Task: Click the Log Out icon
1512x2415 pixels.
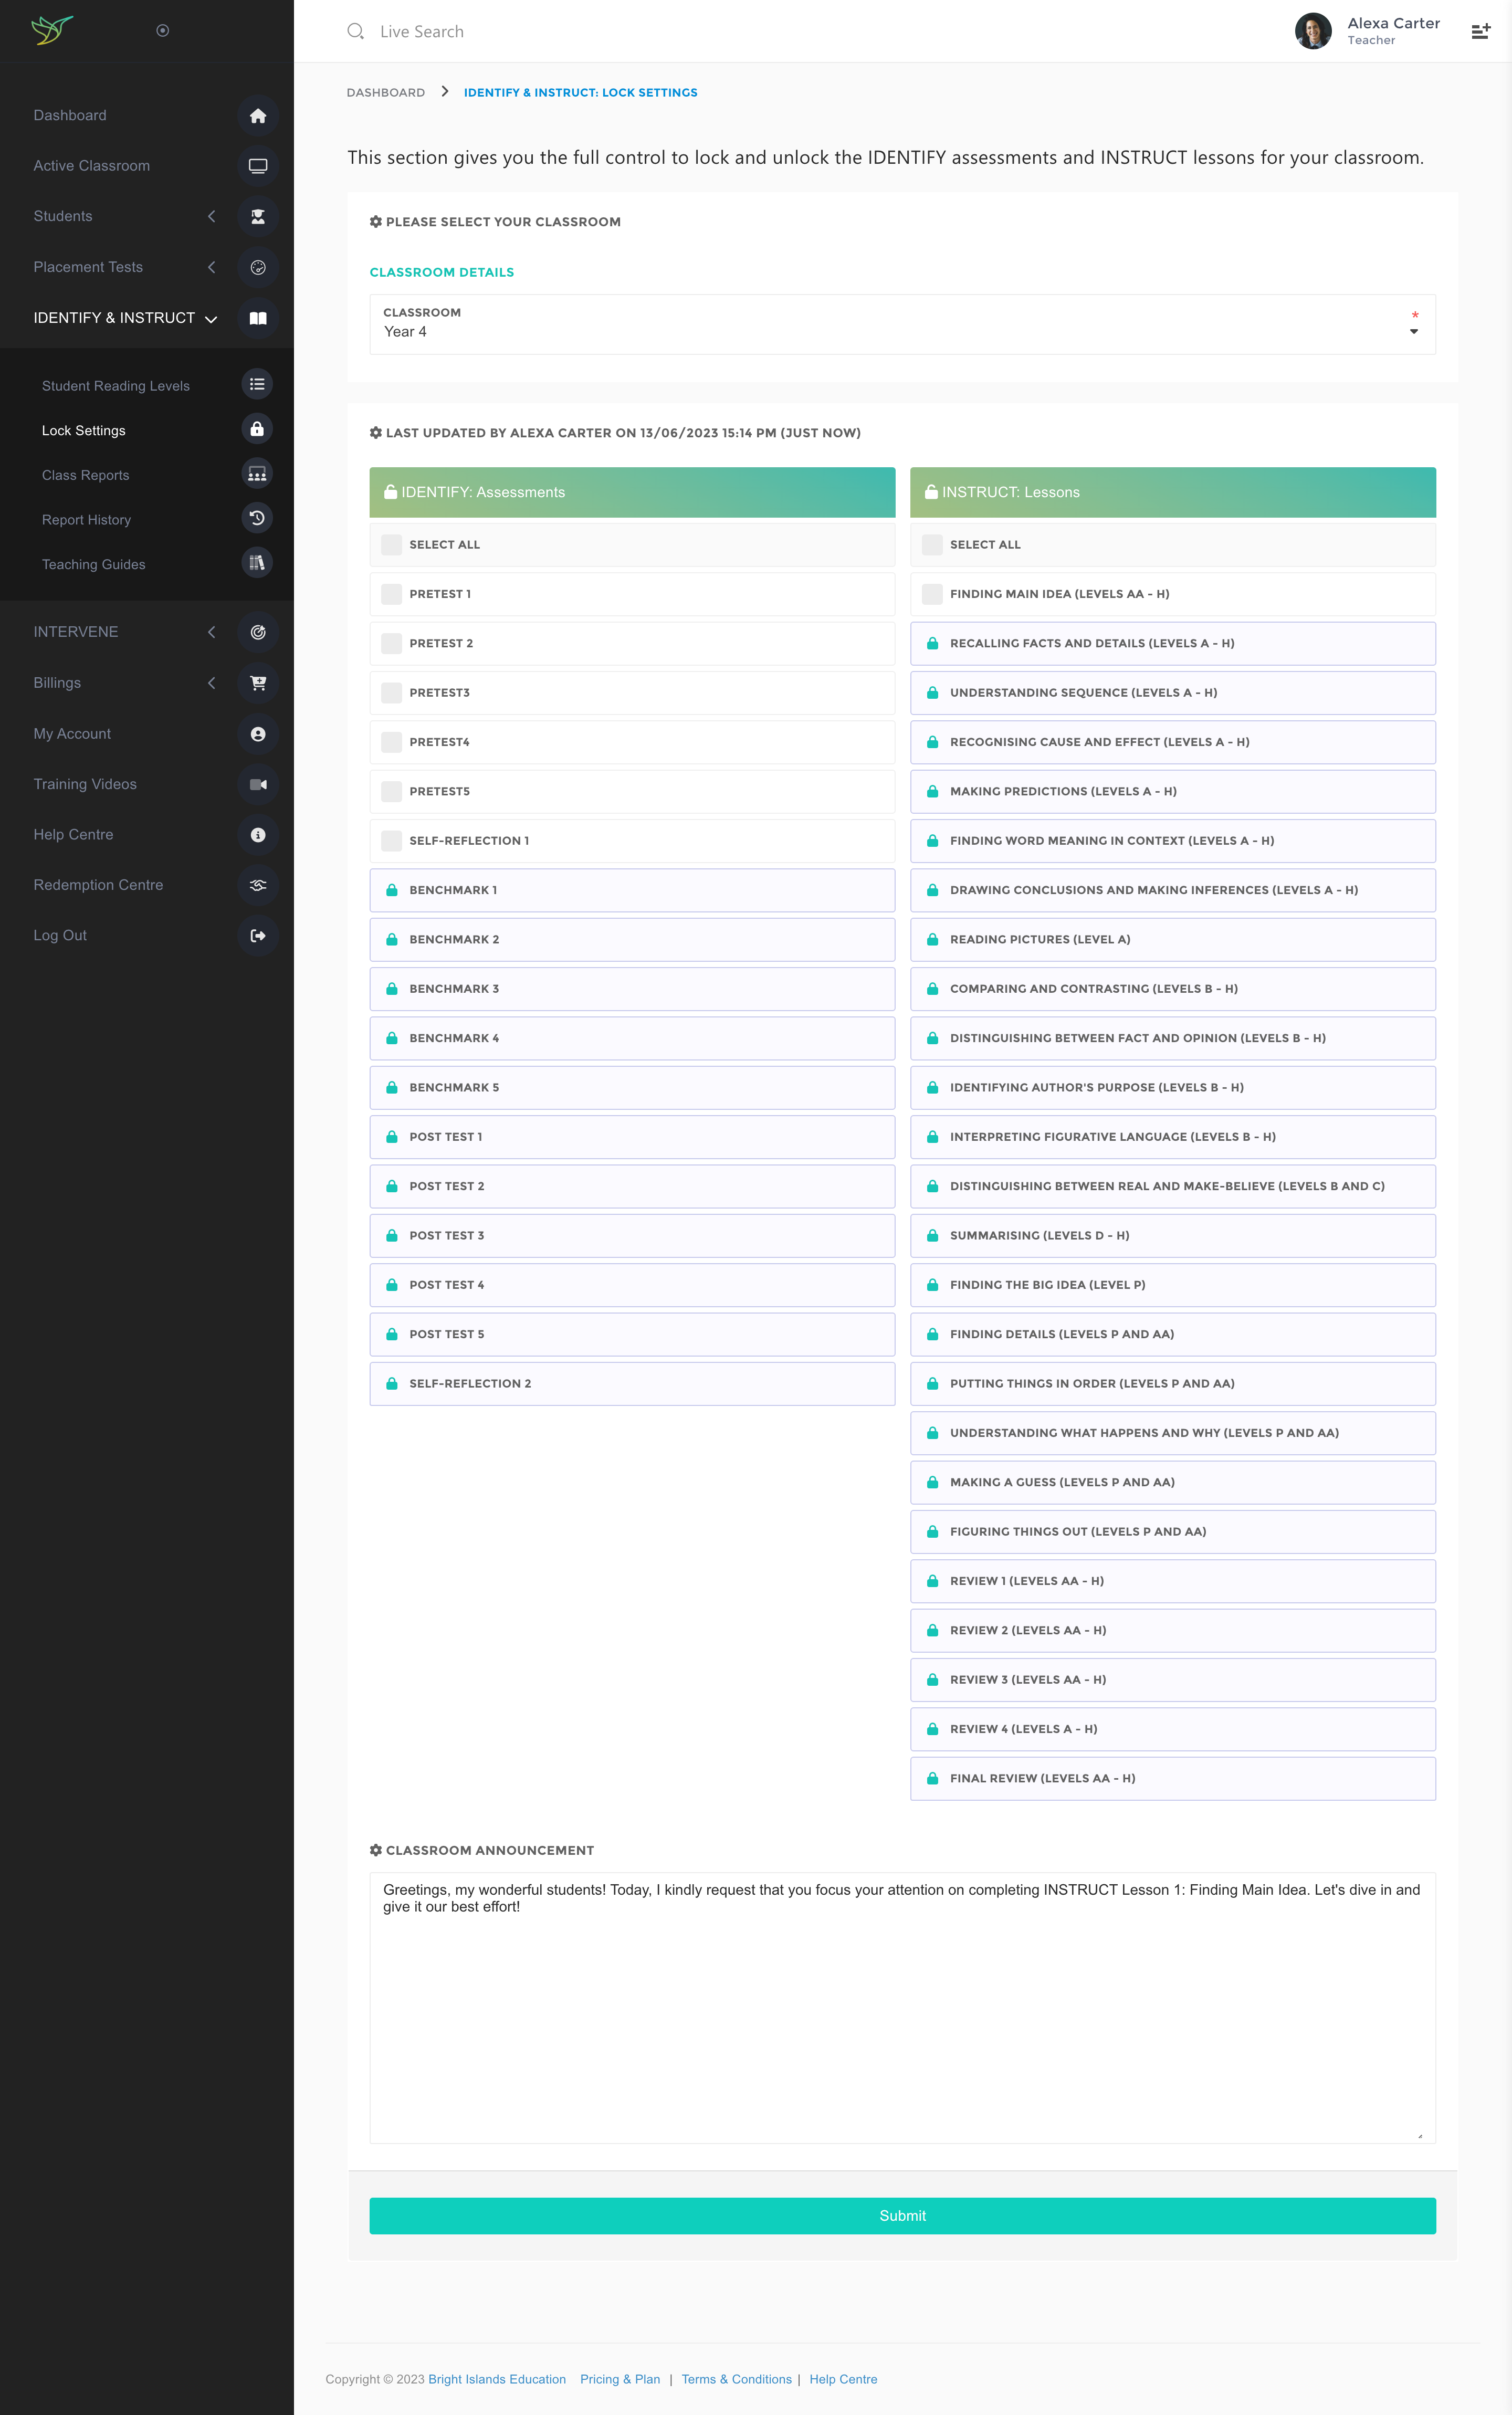Action: coord(257,936)
